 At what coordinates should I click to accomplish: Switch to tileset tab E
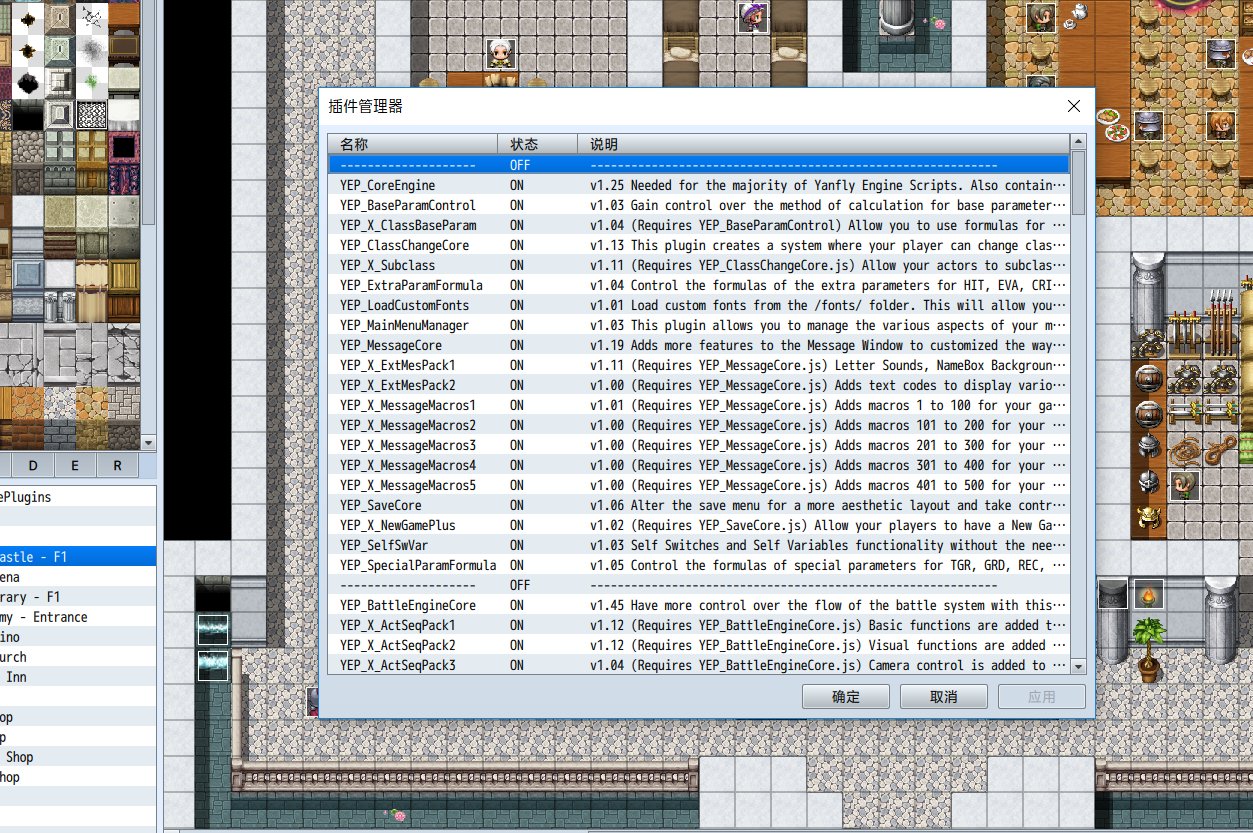pyautogui.click(x=75, y=466)
